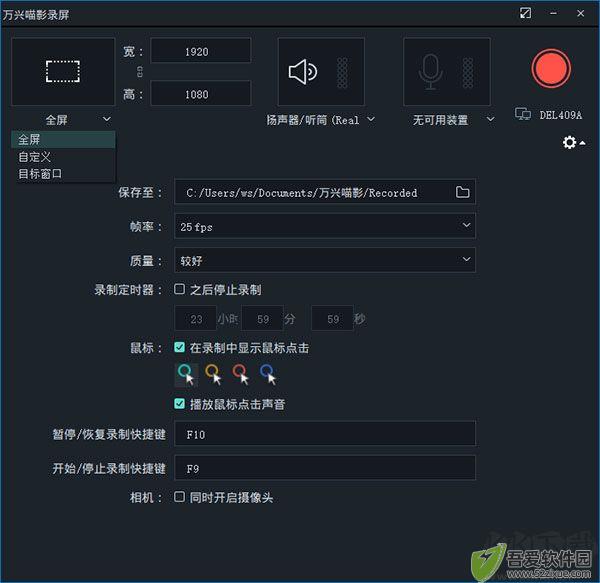Click the microphone icon
The image size is (600, 583).
(431, 72)
